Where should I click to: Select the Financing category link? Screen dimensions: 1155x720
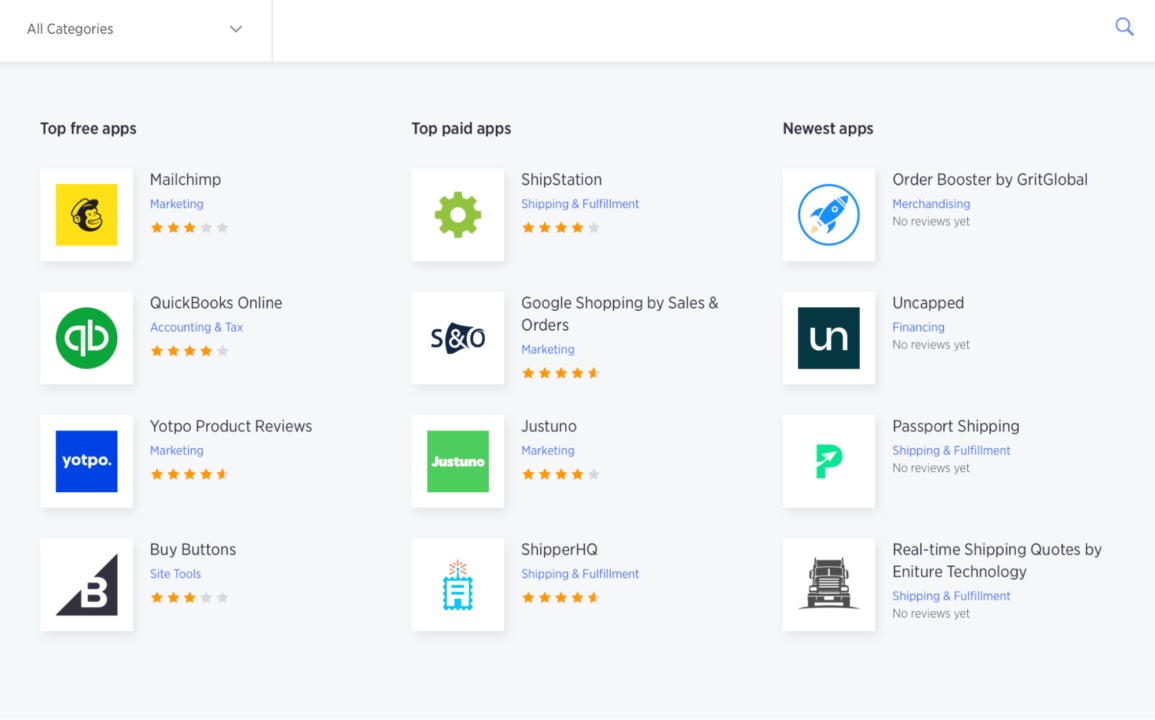(918, 327)
